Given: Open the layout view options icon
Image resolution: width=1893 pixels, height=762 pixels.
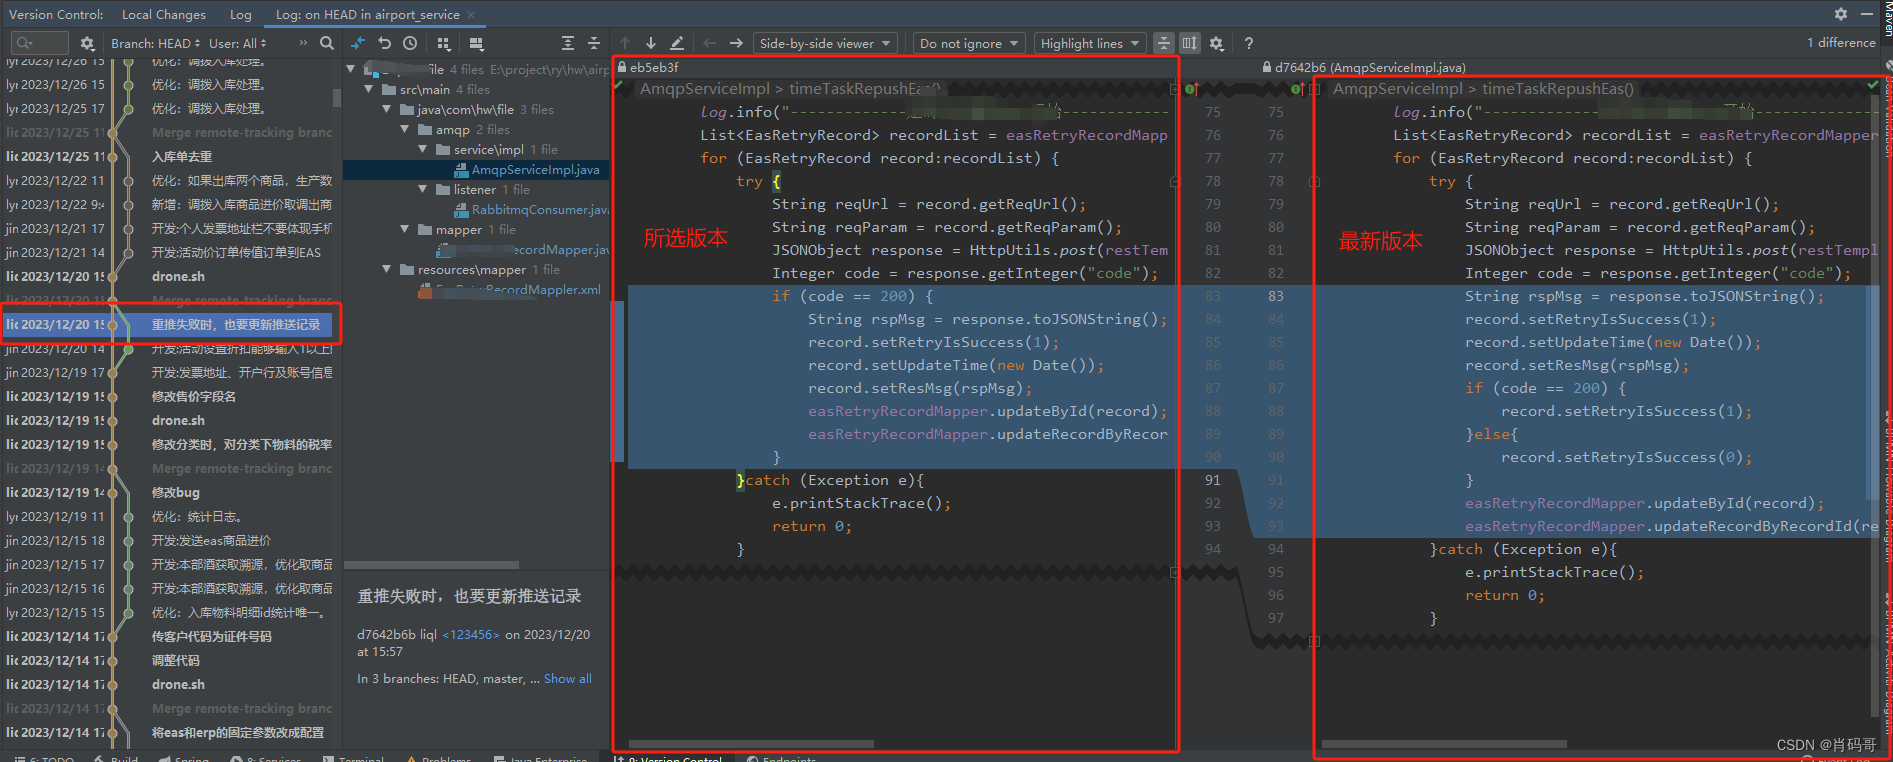Looking at the screenshot, I should 476,43.
